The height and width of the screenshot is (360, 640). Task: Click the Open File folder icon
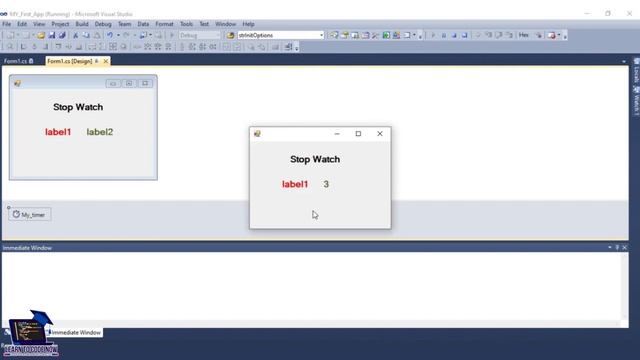pos(41,36)
